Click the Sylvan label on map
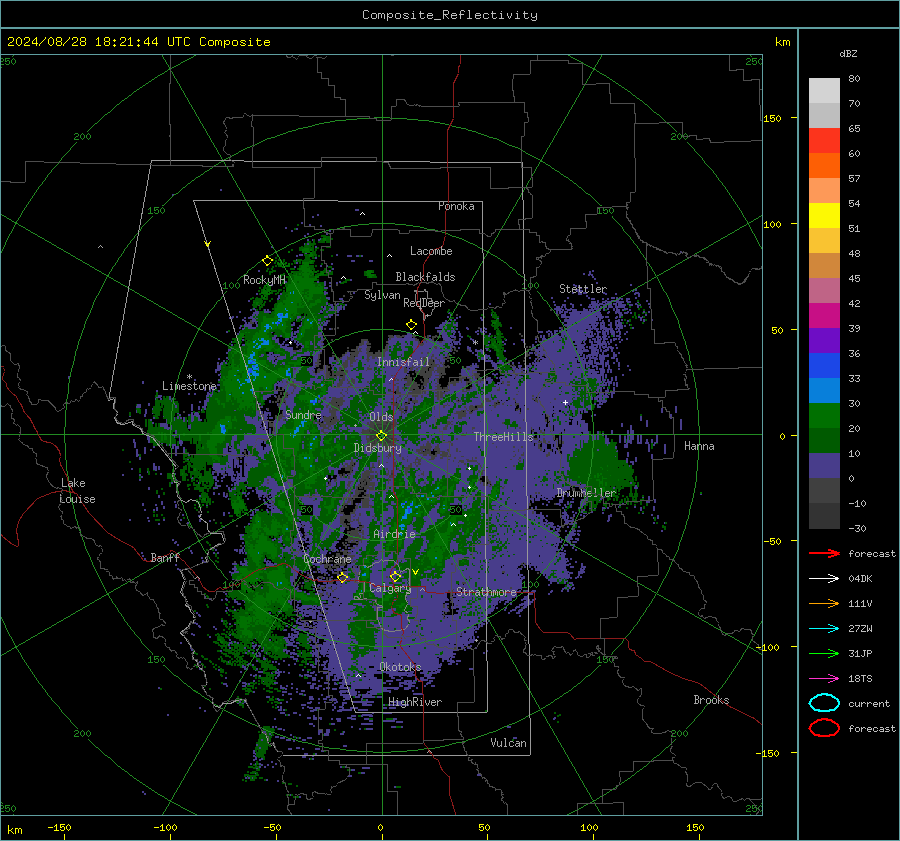This screenshot has height=841, width=900. pos(382,295)
